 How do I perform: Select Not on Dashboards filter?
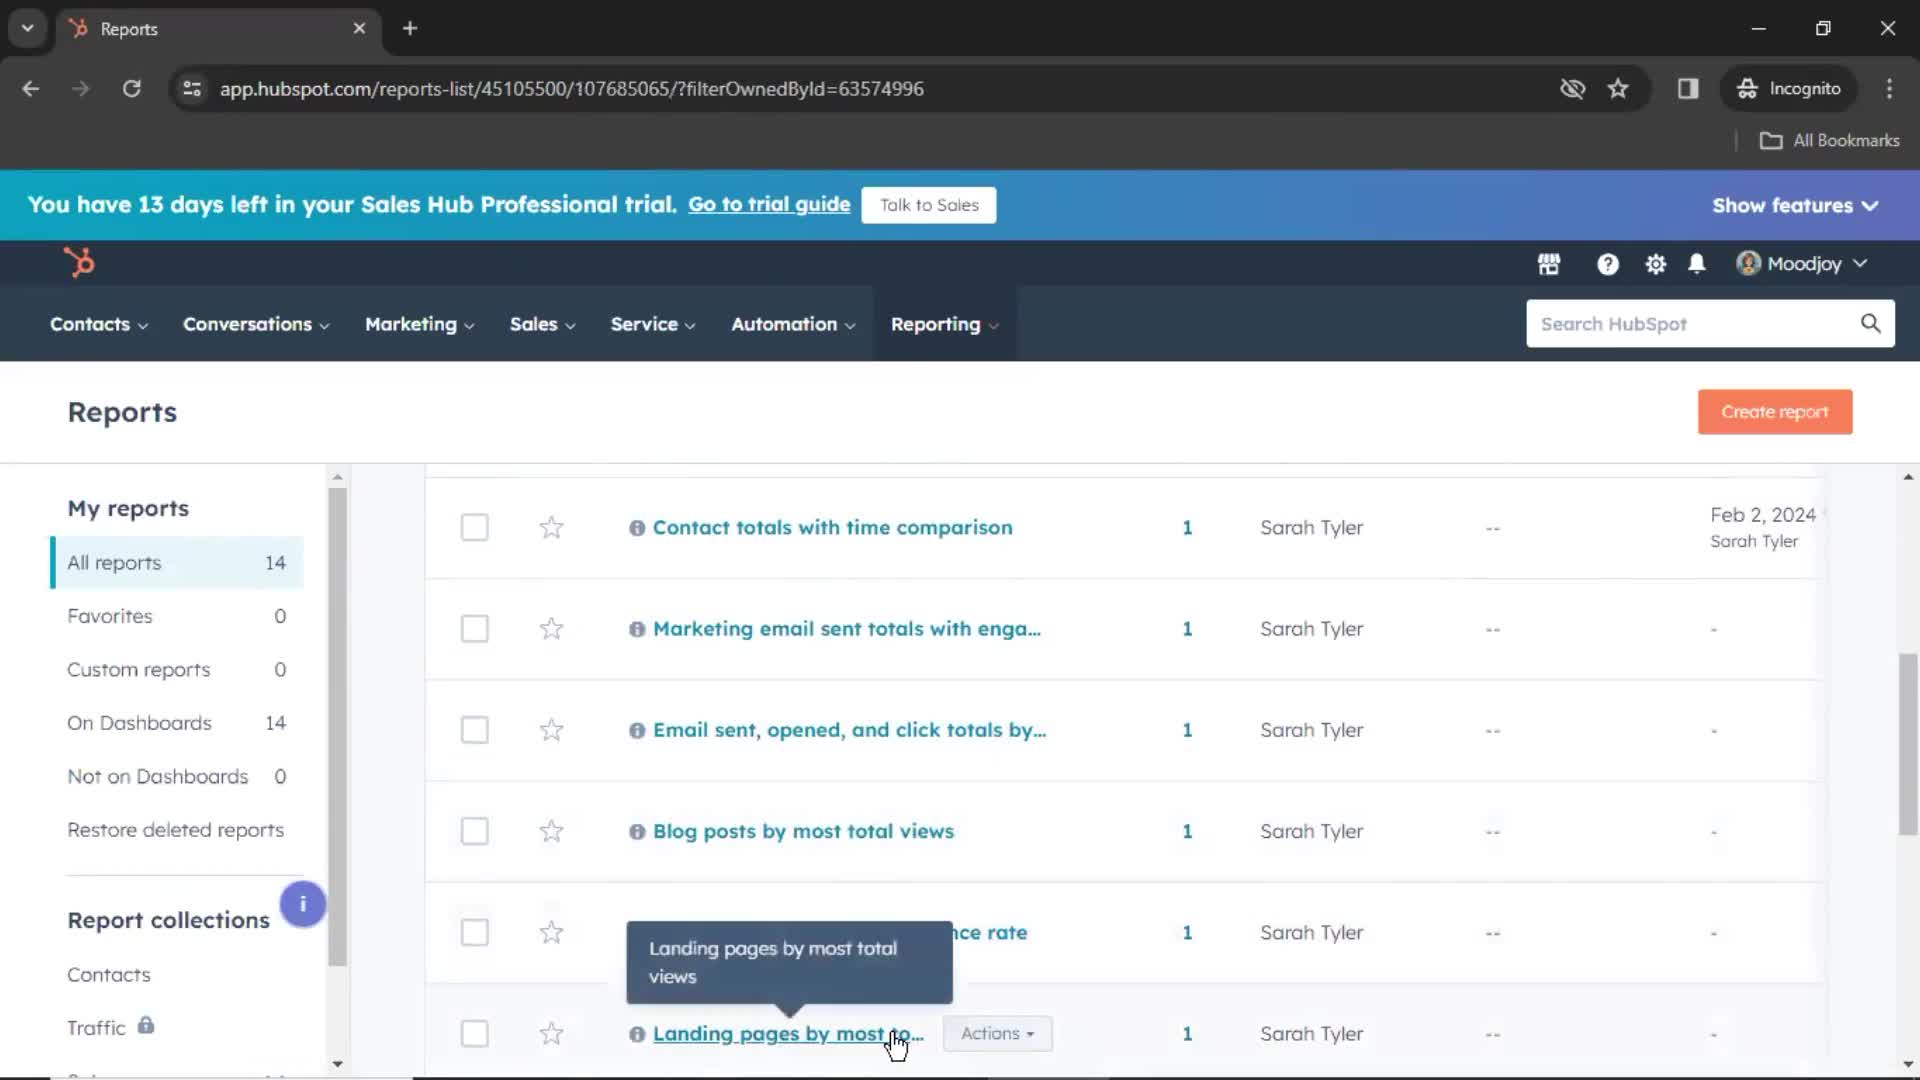[x=176, y=776]
